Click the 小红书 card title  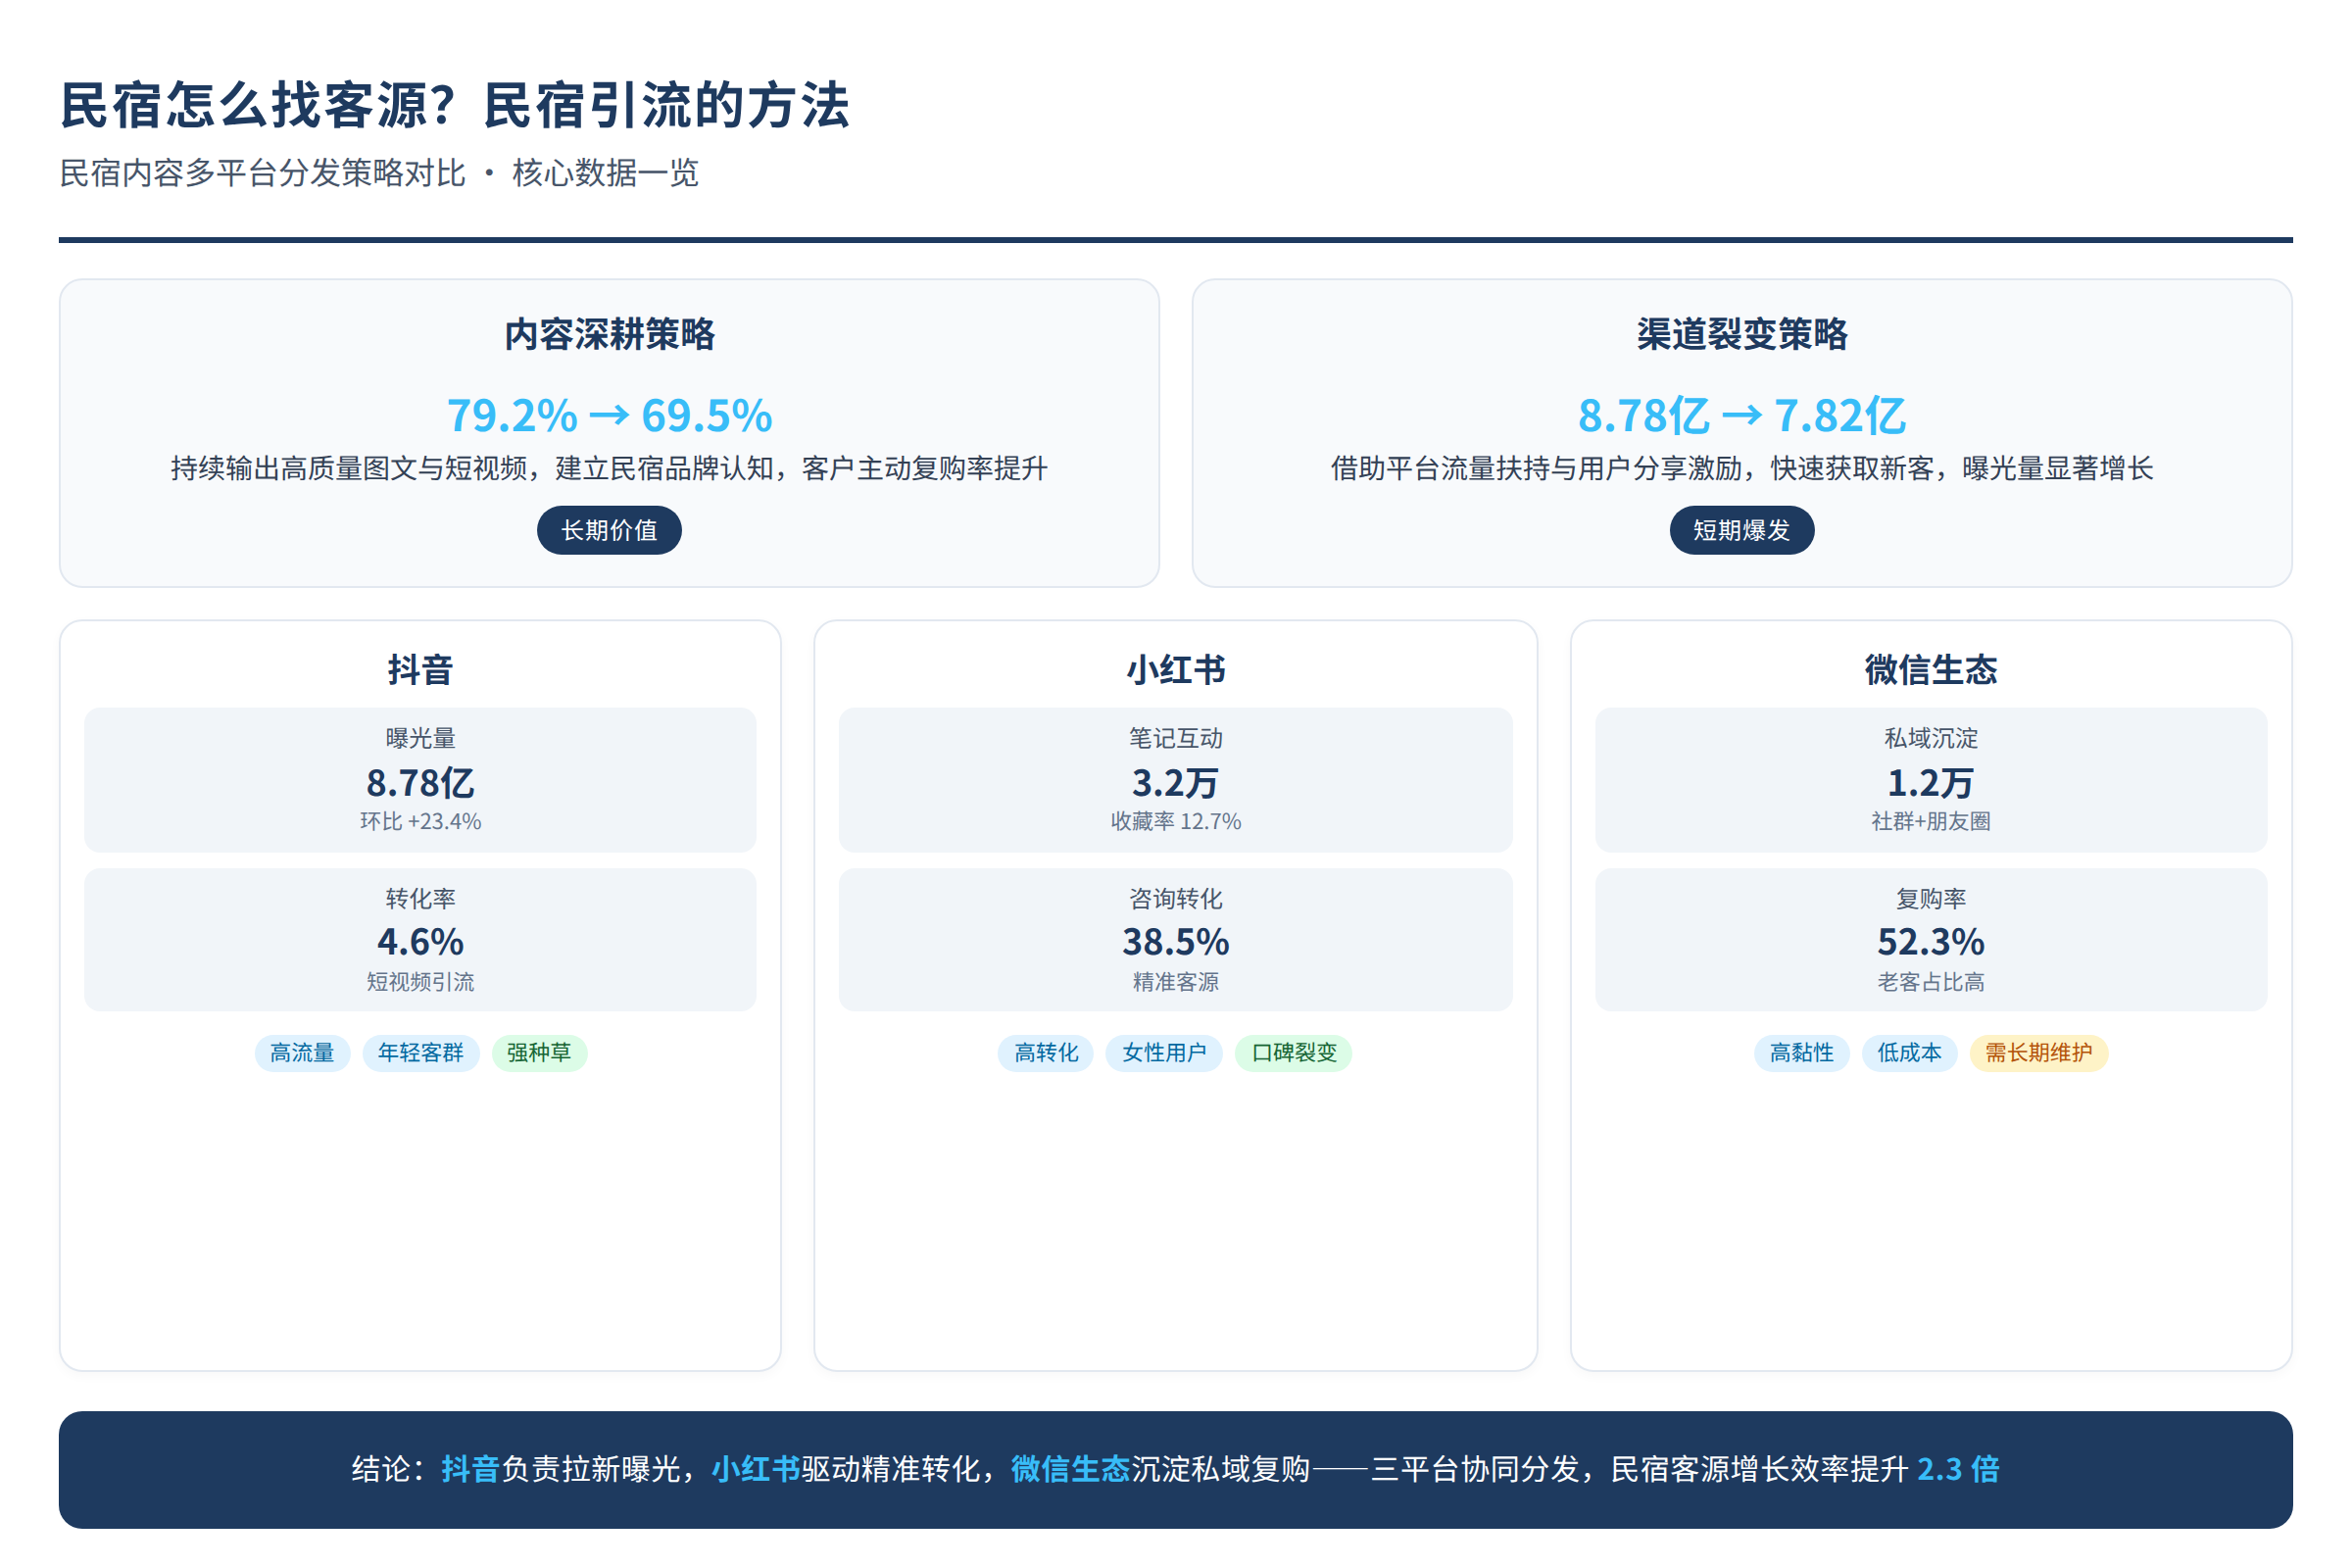pyautogui.click(x=1176, y=669)
